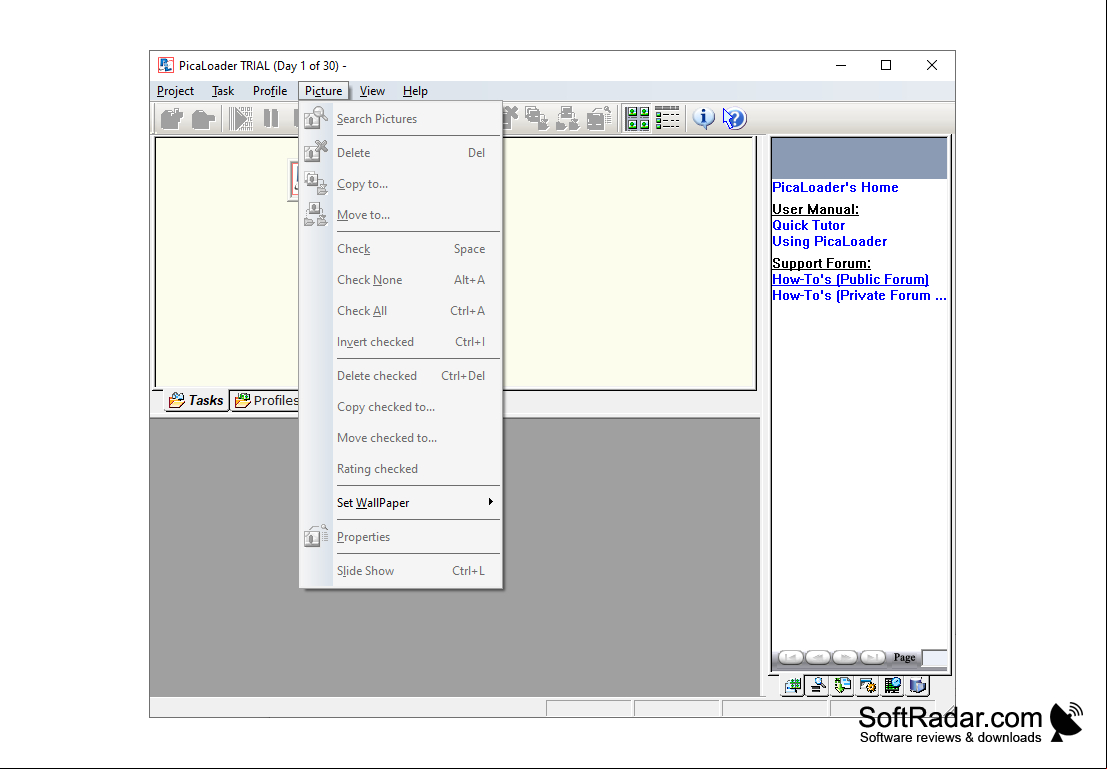Open the View menu
The width and height of the screenshot is (1107, 769).
tap(372, 91)
